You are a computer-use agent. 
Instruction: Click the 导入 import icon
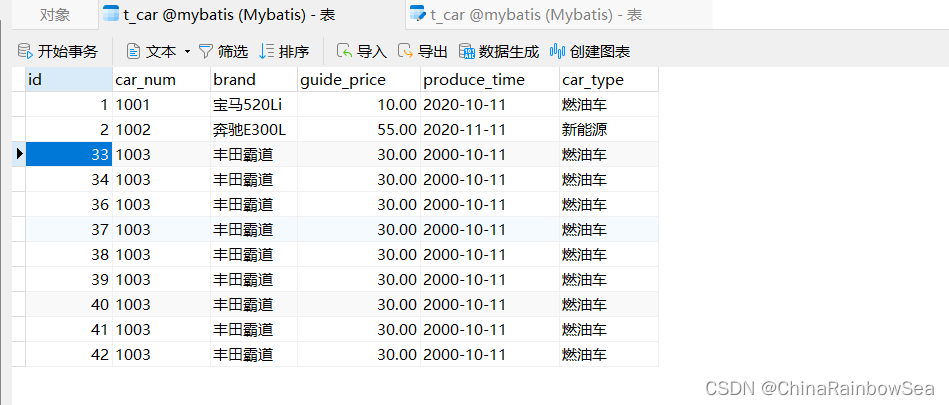coord(344,51)
